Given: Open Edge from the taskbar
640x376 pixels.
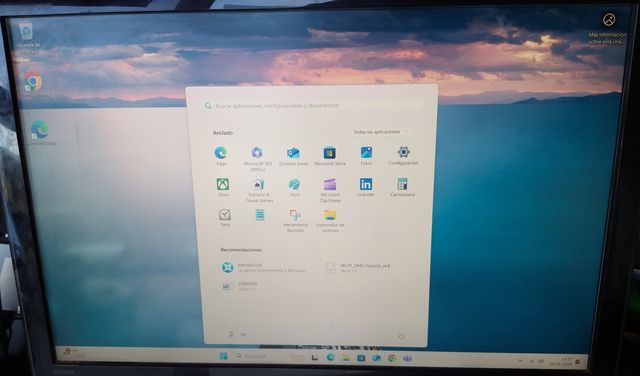Looking at the screenshot, I should [330, 358].
